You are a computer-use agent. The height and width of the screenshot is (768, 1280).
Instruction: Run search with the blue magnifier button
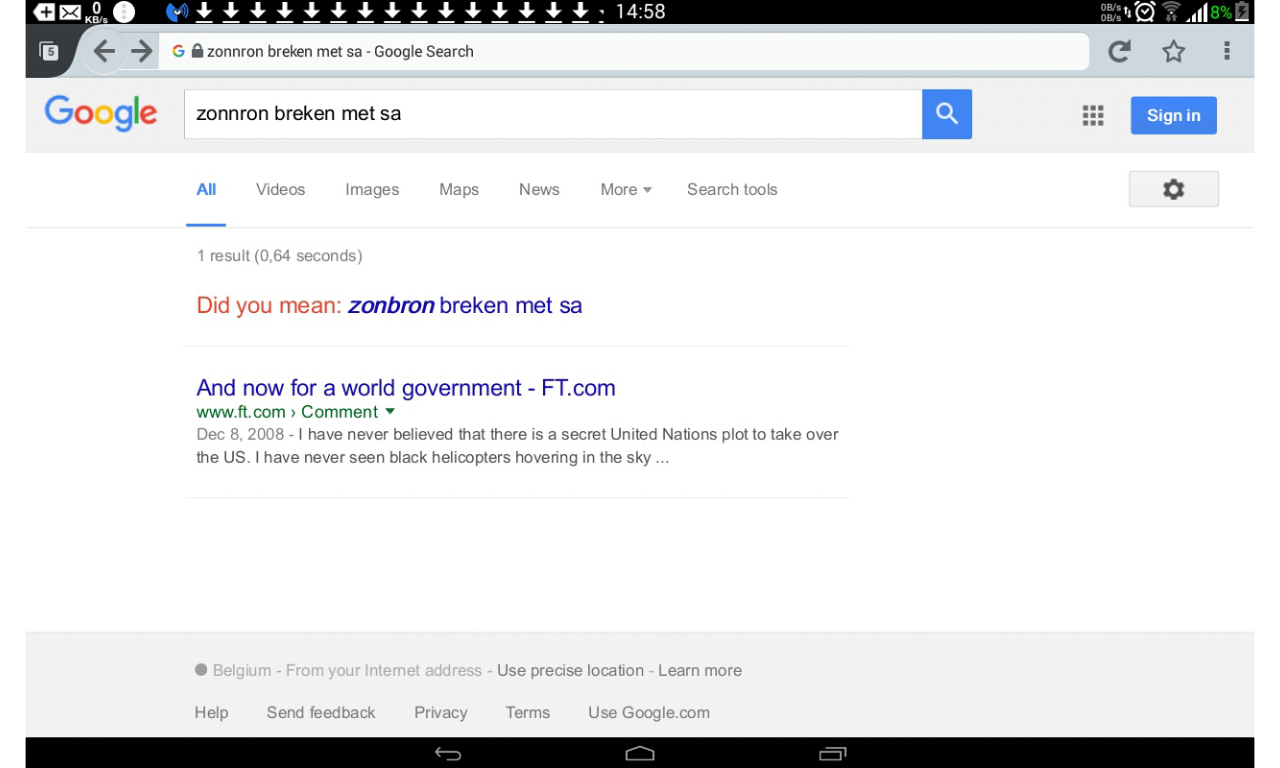click(x=947, y=114)
